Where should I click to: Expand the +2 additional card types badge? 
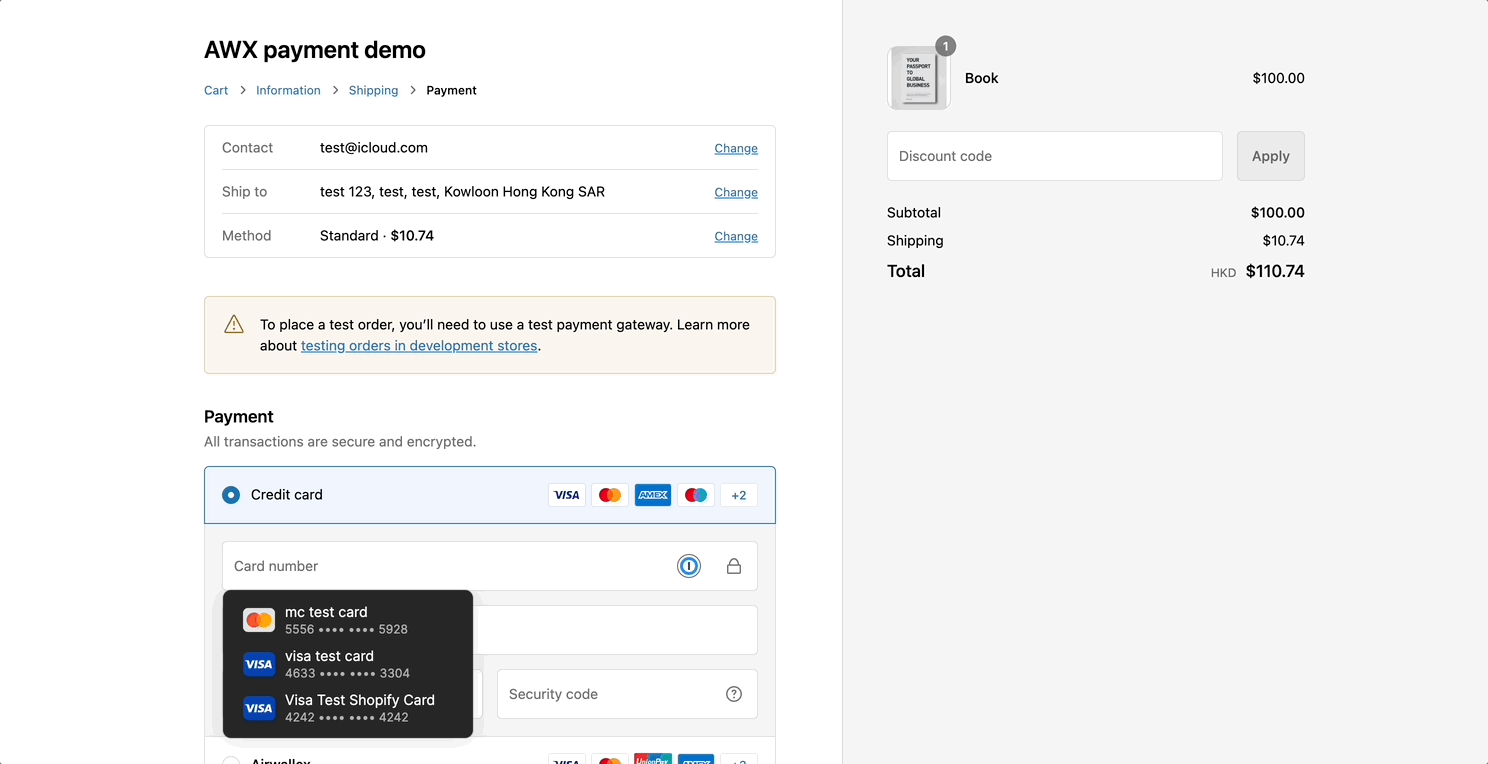pos(738,494)
